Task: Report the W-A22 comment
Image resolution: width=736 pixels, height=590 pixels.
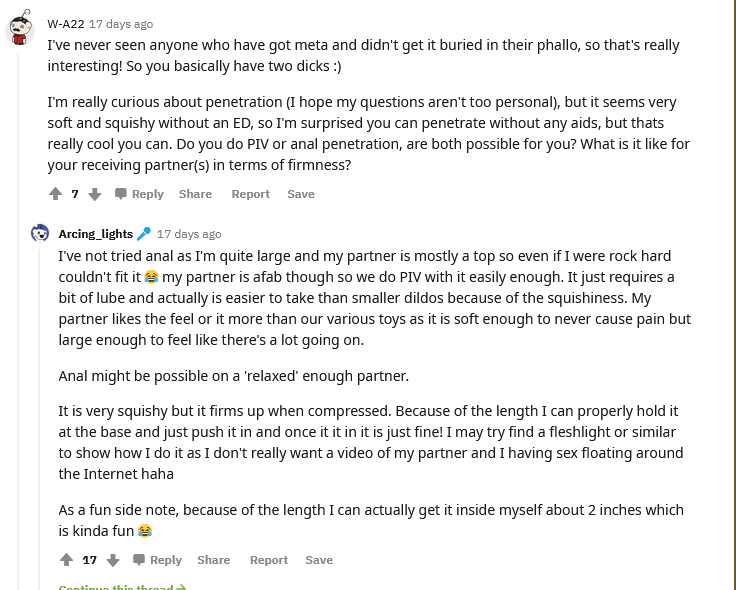Action: pyautogui.click(x=250, y=194)
